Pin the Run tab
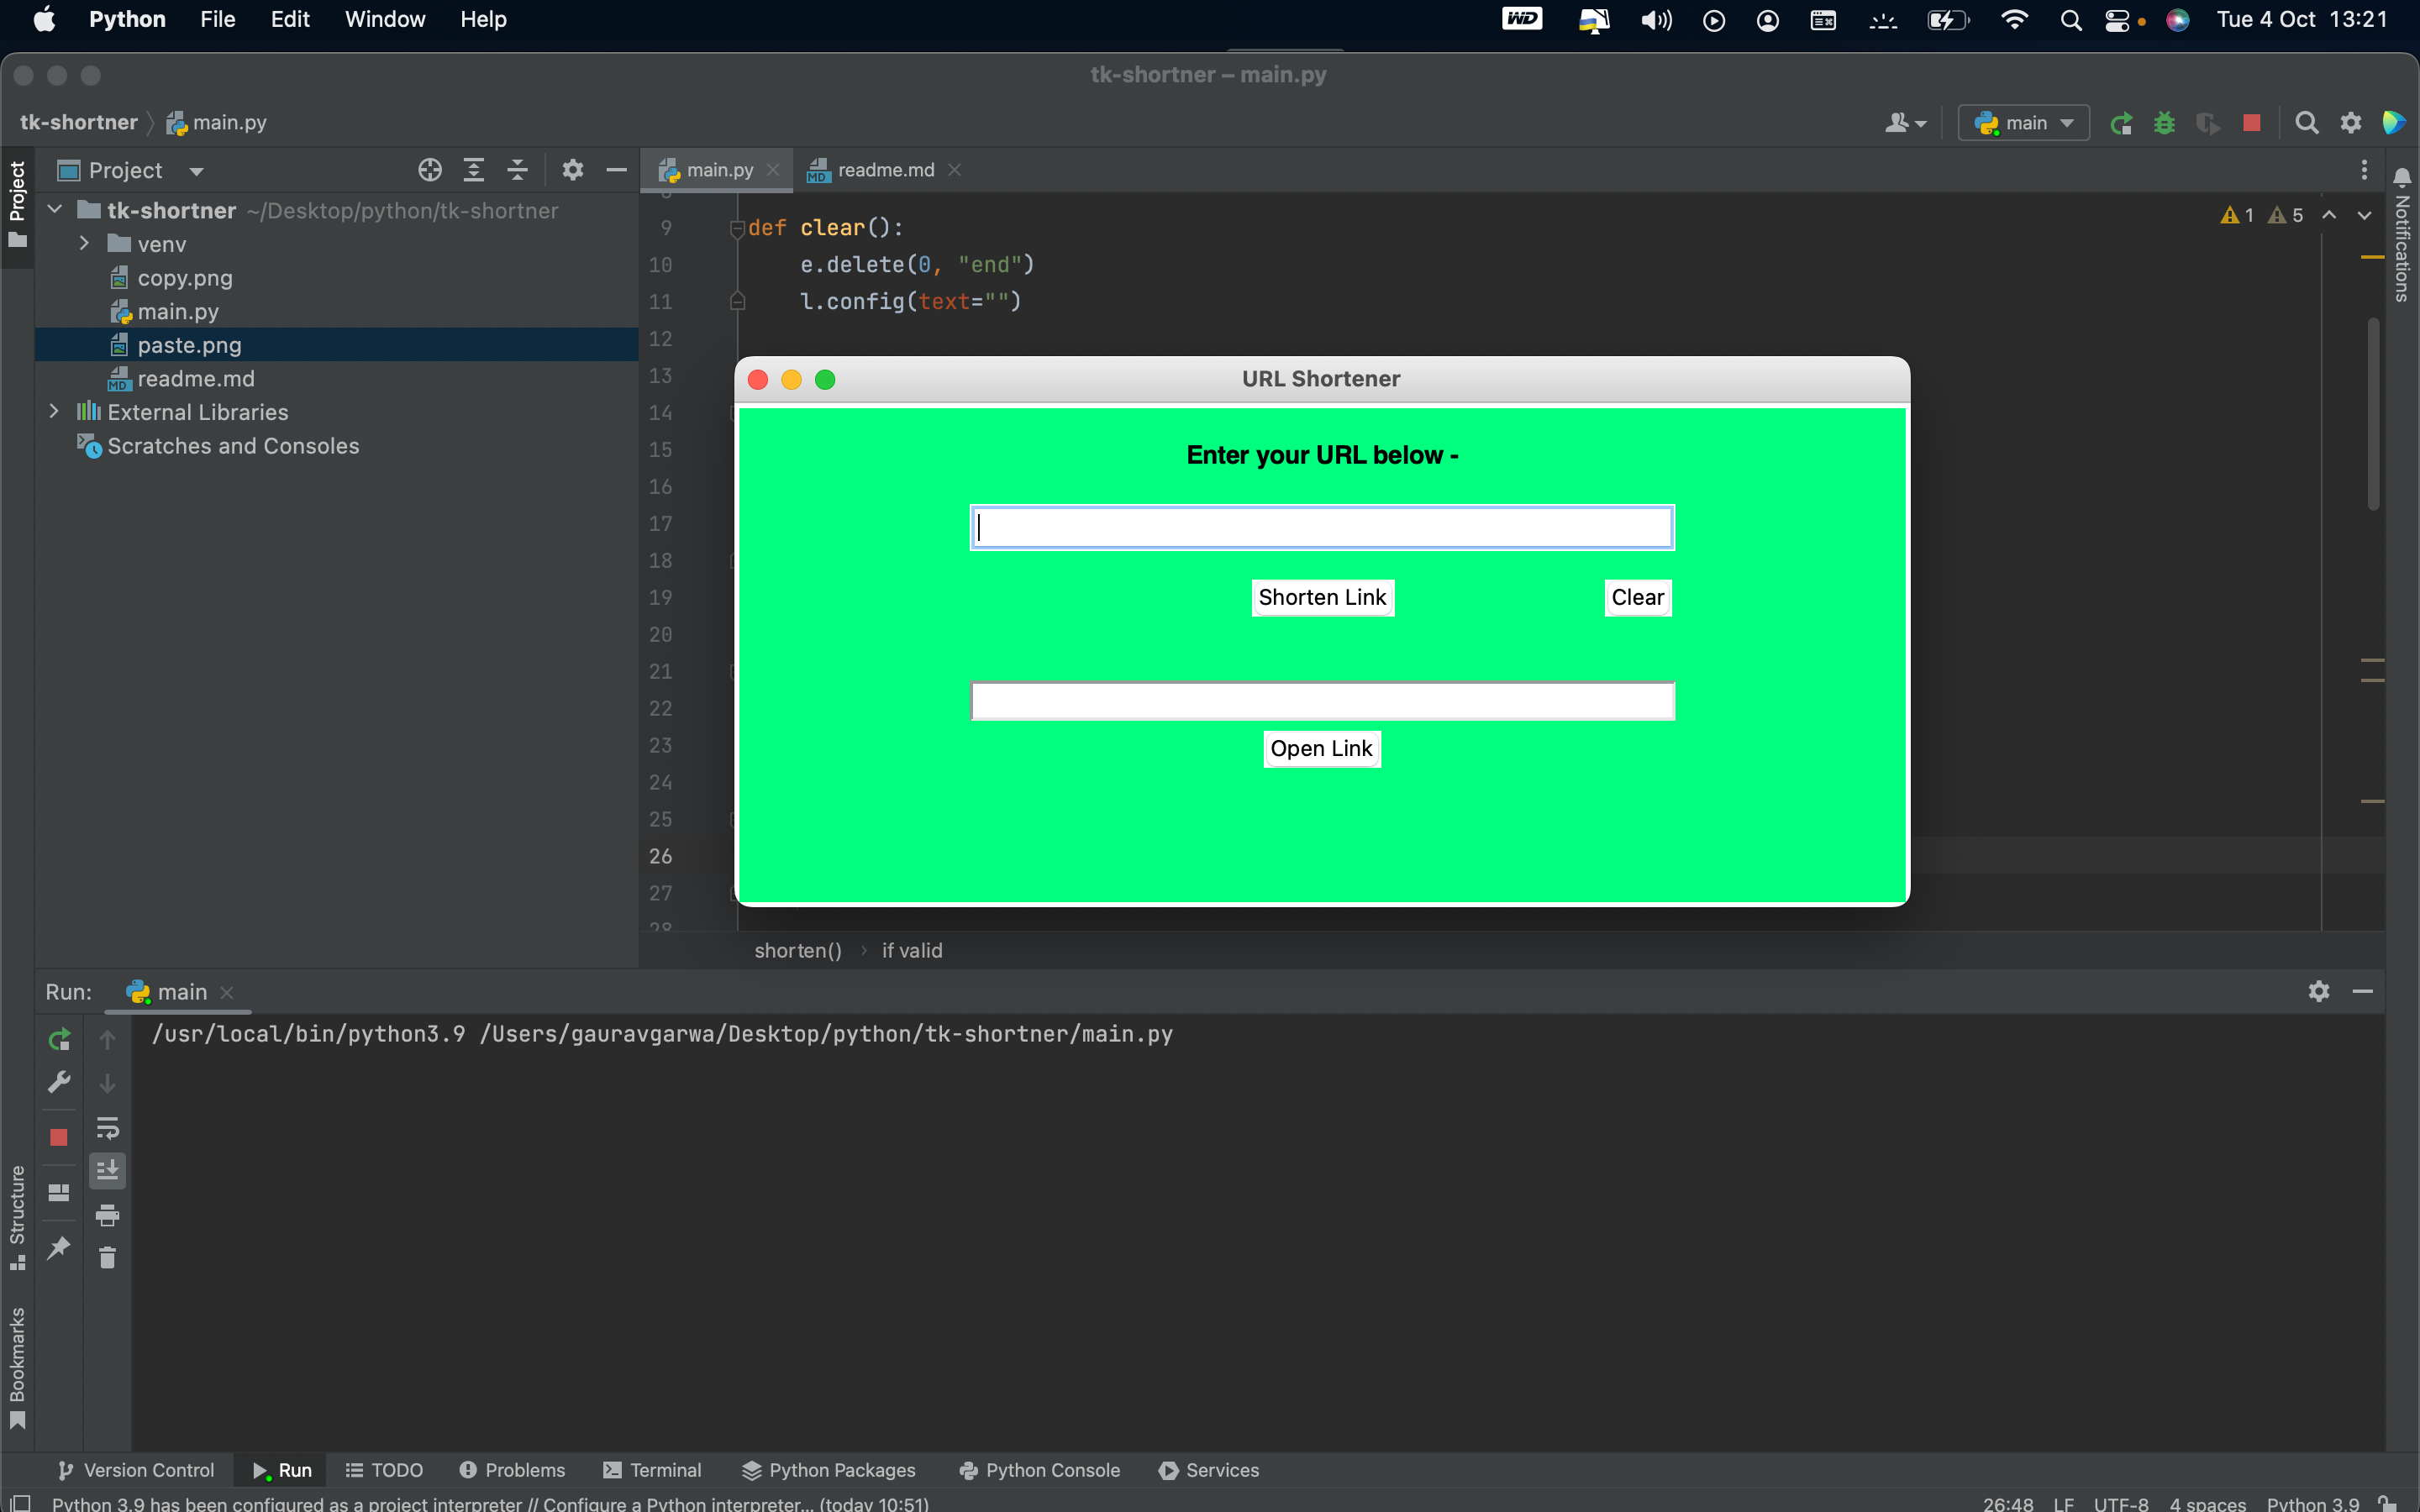2420x1512 pixels. pos(59,1248)
